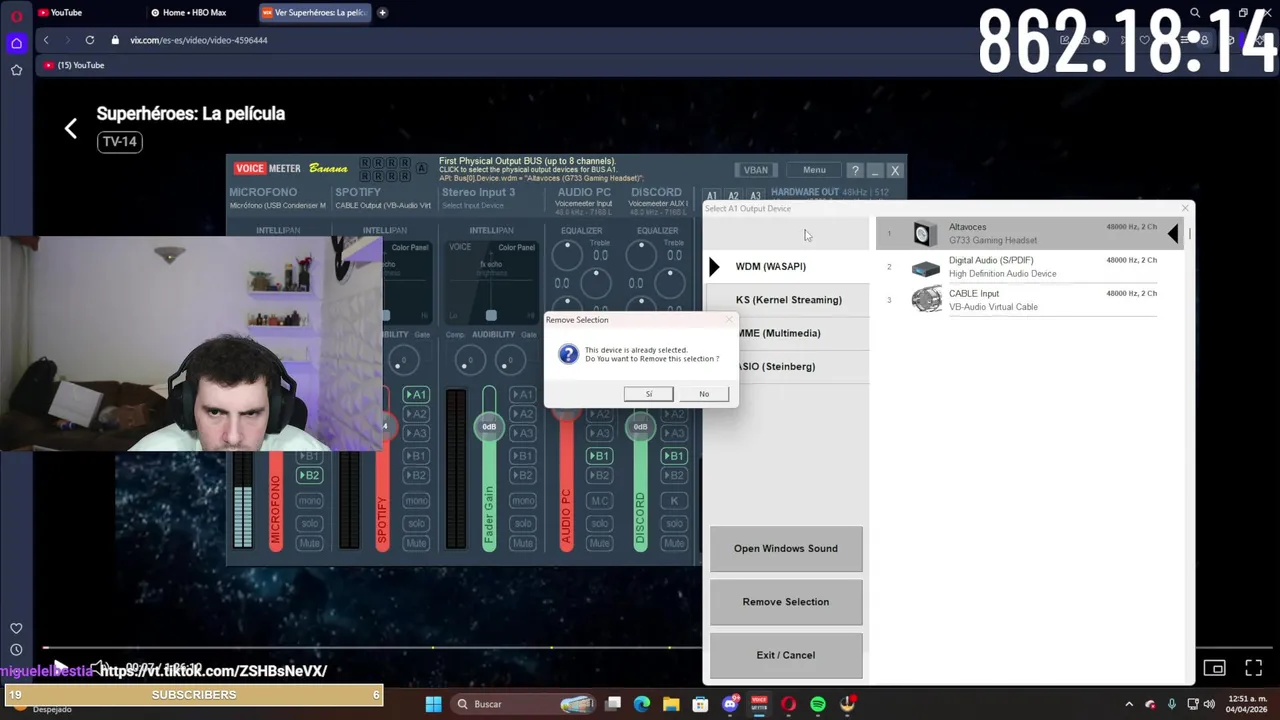The height and width of the screenshot is (720, 1280).
Task: Click the Remove Selection button in the device panel
Action: pos(786,602)
